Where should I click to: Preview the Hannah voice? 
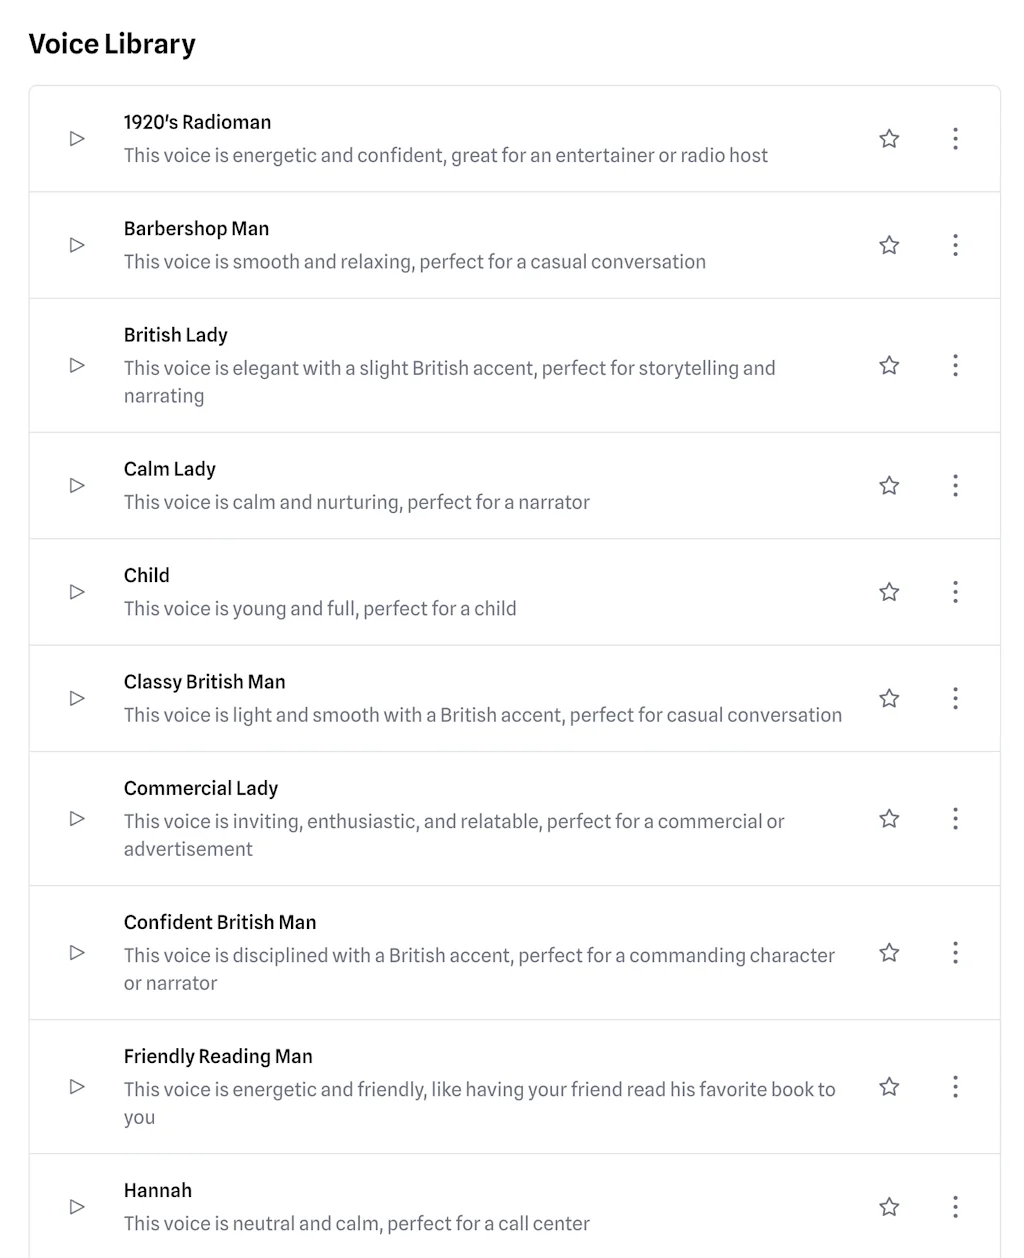click(x=77, y=1207)
